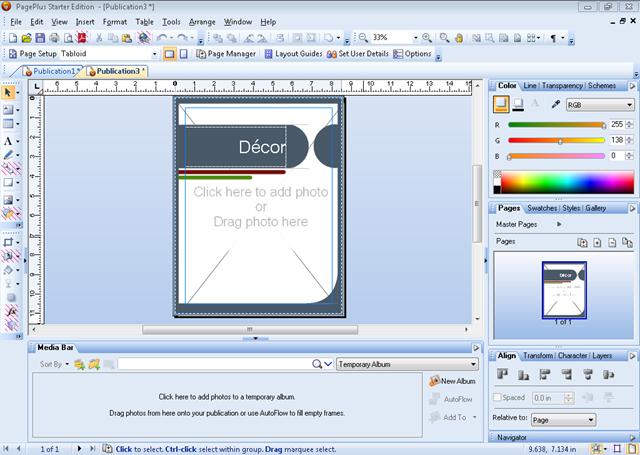
Task: Expand the Master Pages section
Action: [559, 224]
